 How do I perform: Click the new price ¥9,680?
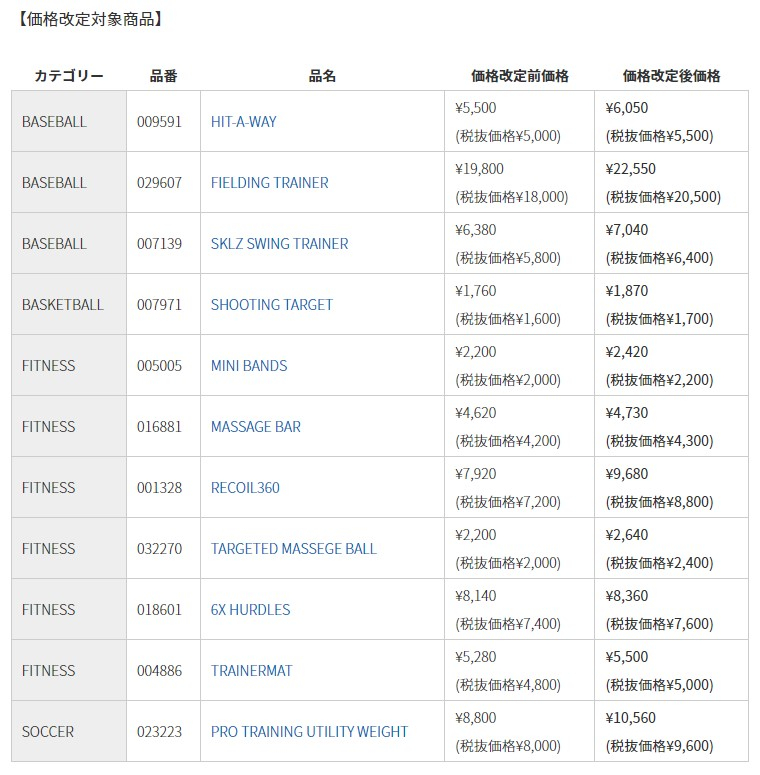(x=627, y=474)
